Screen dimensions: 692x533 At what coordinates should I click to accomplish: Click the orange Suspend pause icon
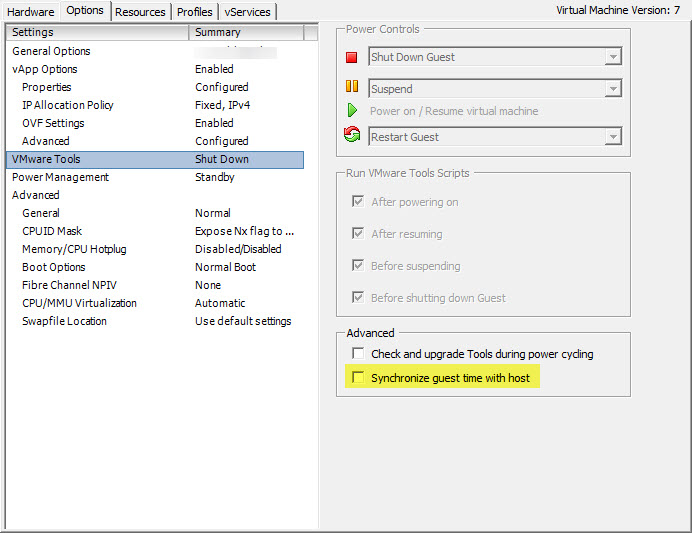tap(351, 89)
